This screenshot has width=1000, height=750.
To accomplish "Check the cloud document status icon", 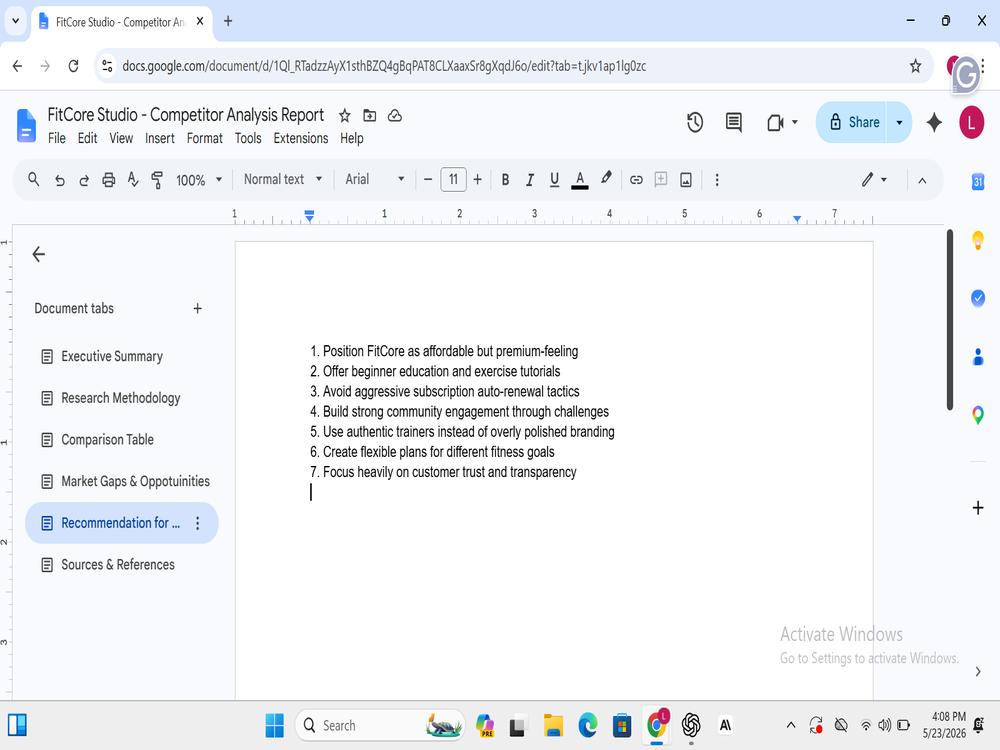I will [x=395, y=115].
